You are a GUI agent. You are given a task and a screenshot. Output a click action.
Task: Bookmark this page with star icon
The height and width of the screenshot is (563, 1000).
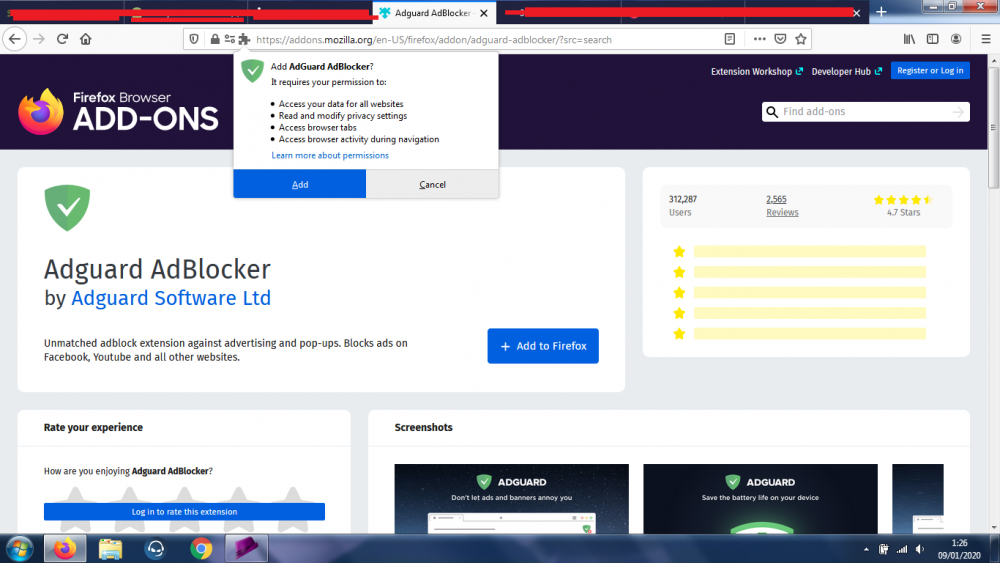pyautogui.click(x=801, y=40)
